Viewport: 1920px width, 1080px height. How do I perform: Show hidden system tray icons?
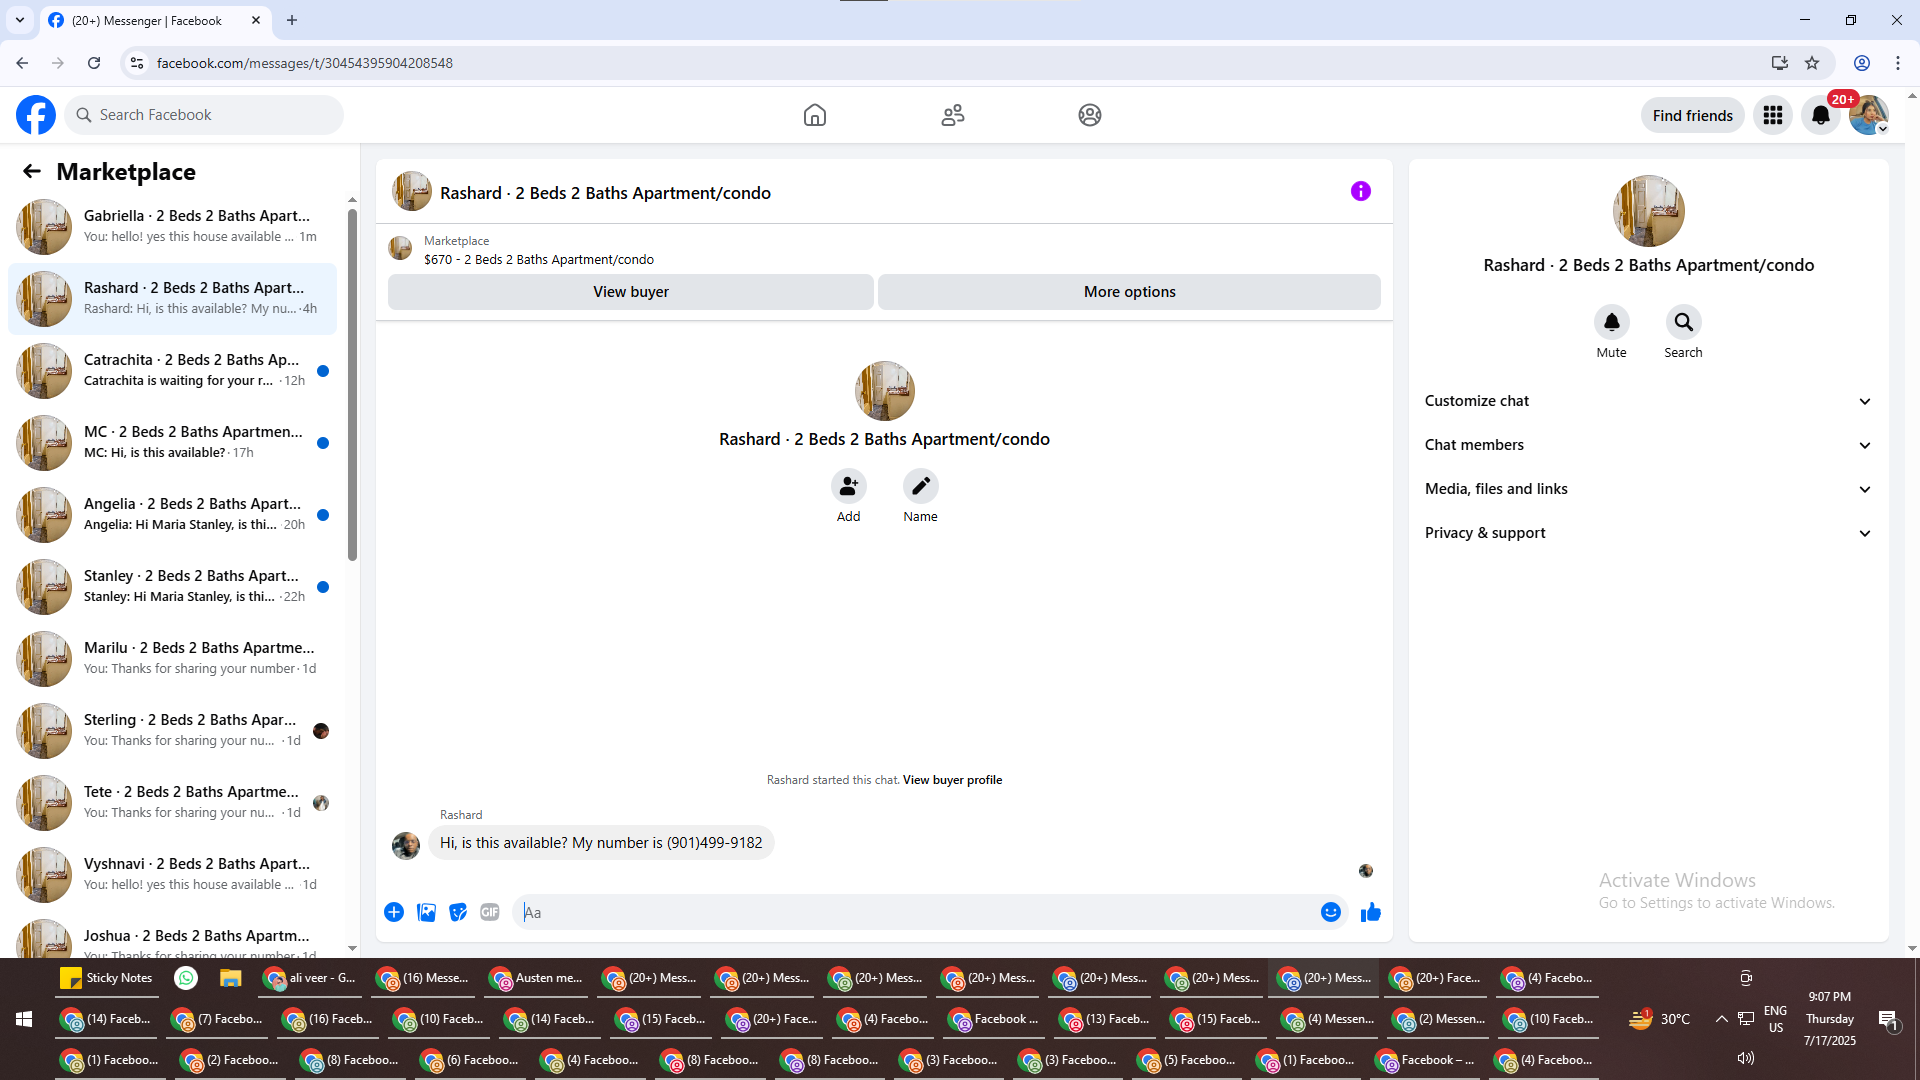(x=1721, y=1019)
